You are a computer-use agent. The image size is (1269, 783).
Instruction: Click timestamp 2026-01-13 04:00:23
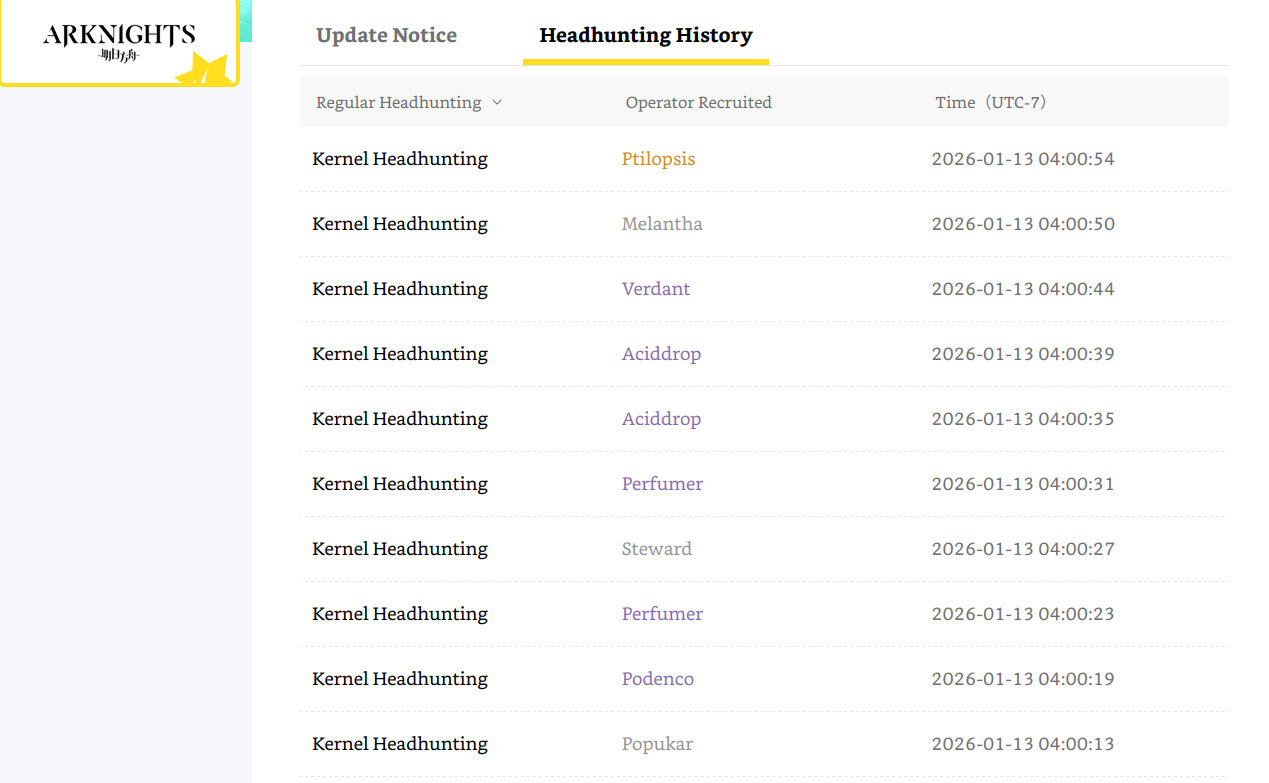pyautogui.click(x=1023, y=614)
